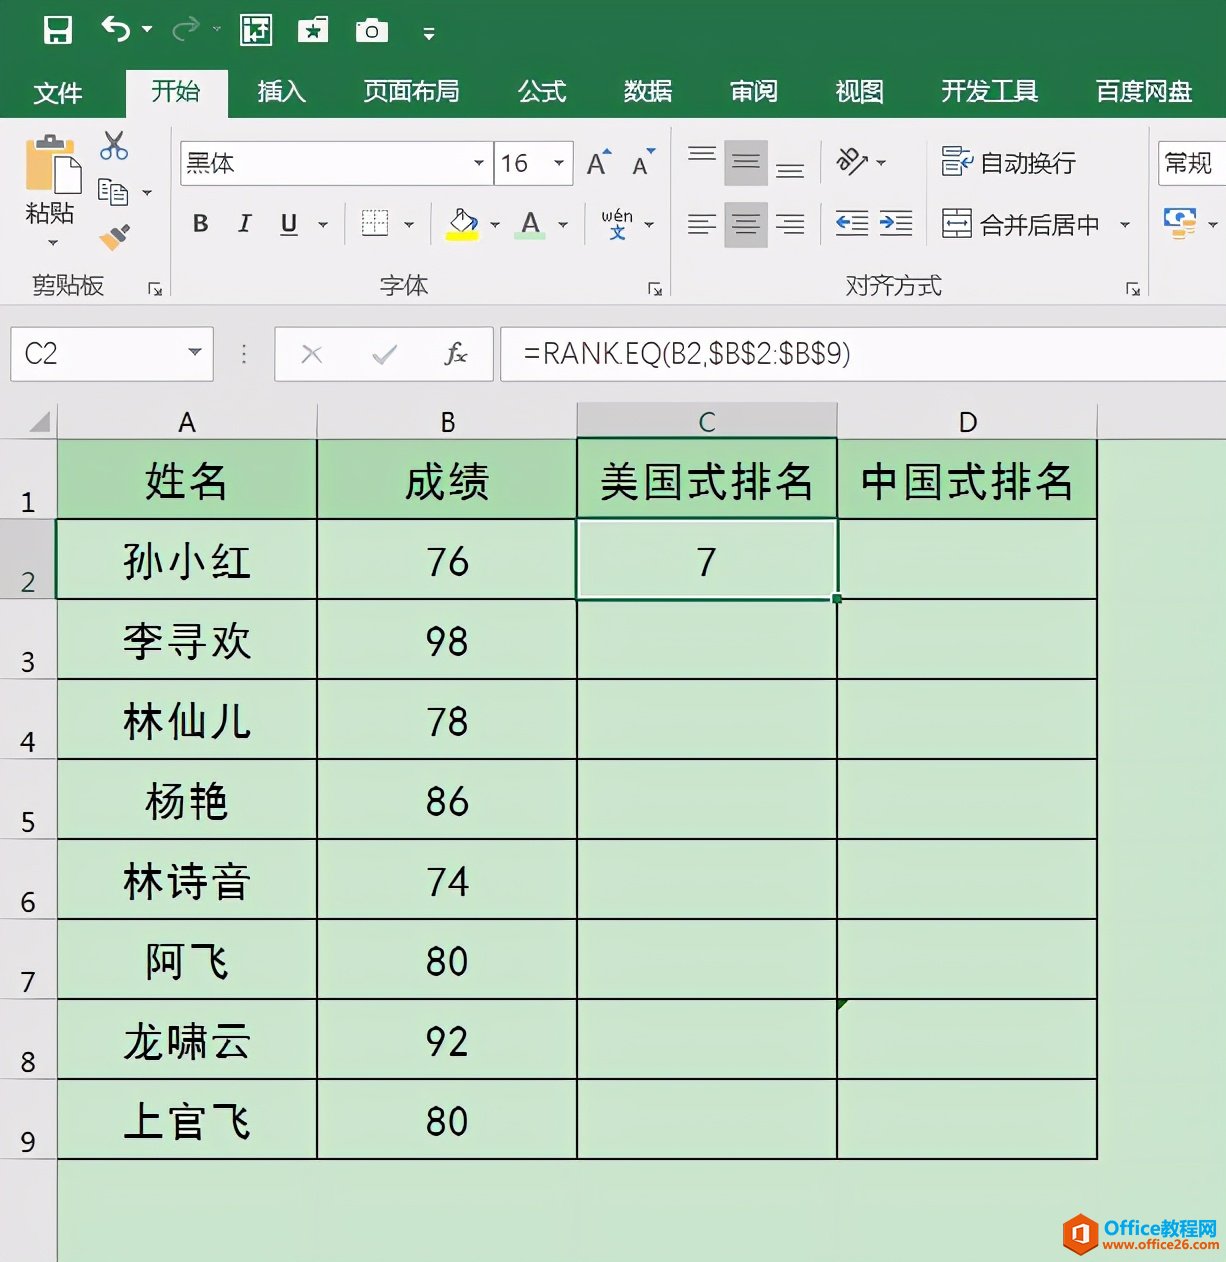
Task: Click the Save icon in quick access toolbar
Action: pyautogui.click(x=58, y=31)
